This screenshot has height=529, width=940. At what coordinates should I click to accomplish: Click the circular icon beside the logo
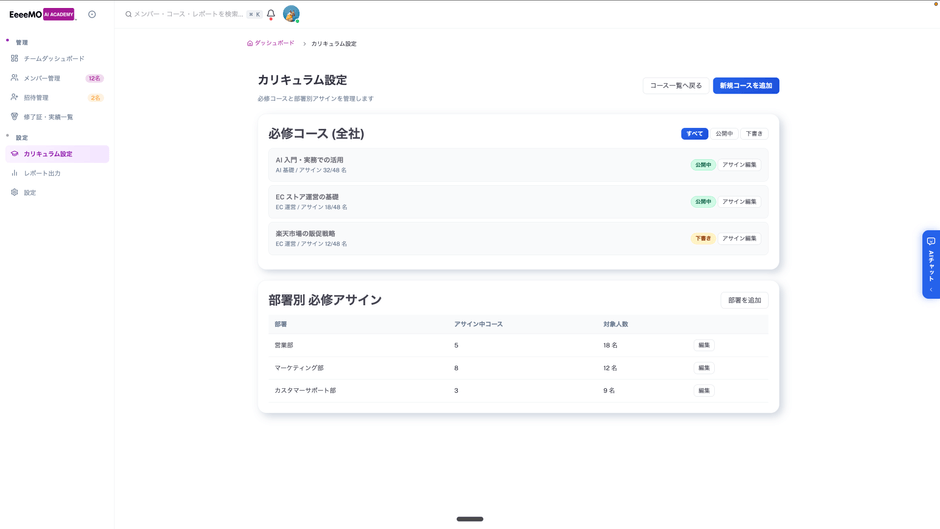(92, 14)
